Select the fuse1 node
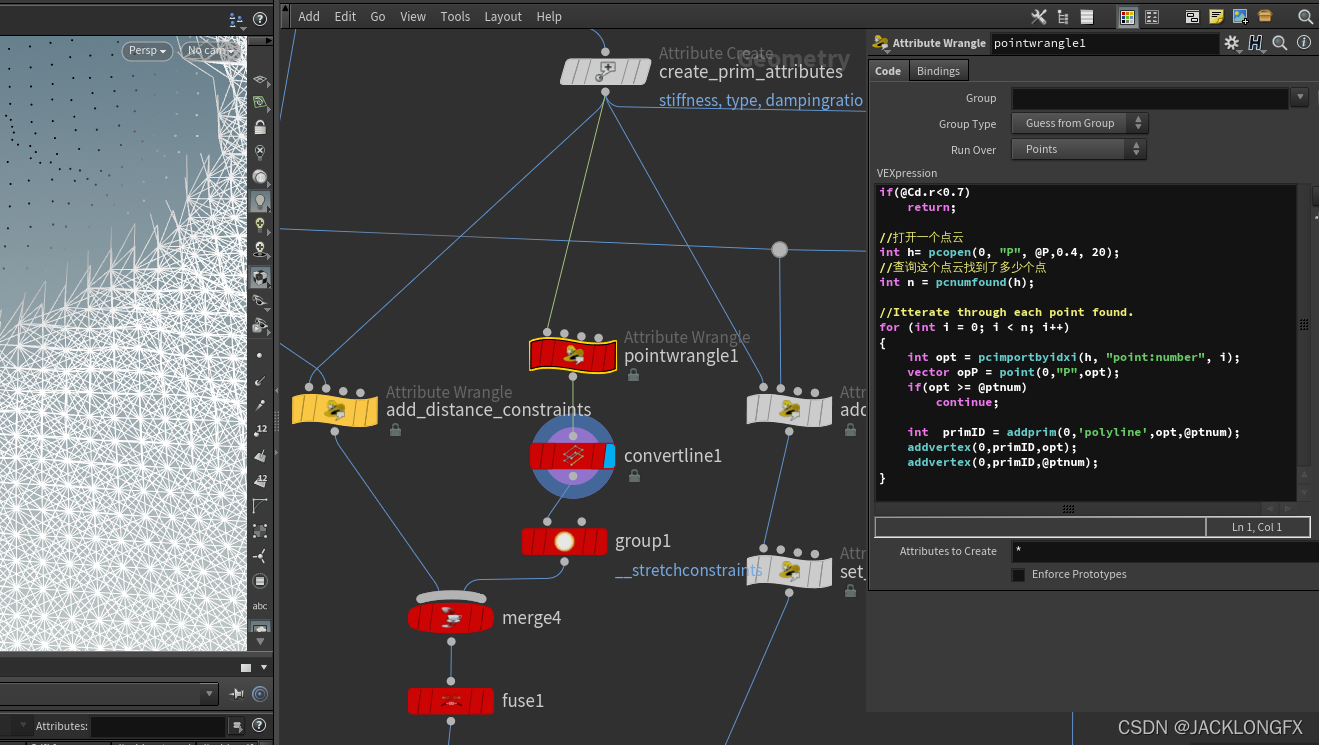 click(451, 701)
